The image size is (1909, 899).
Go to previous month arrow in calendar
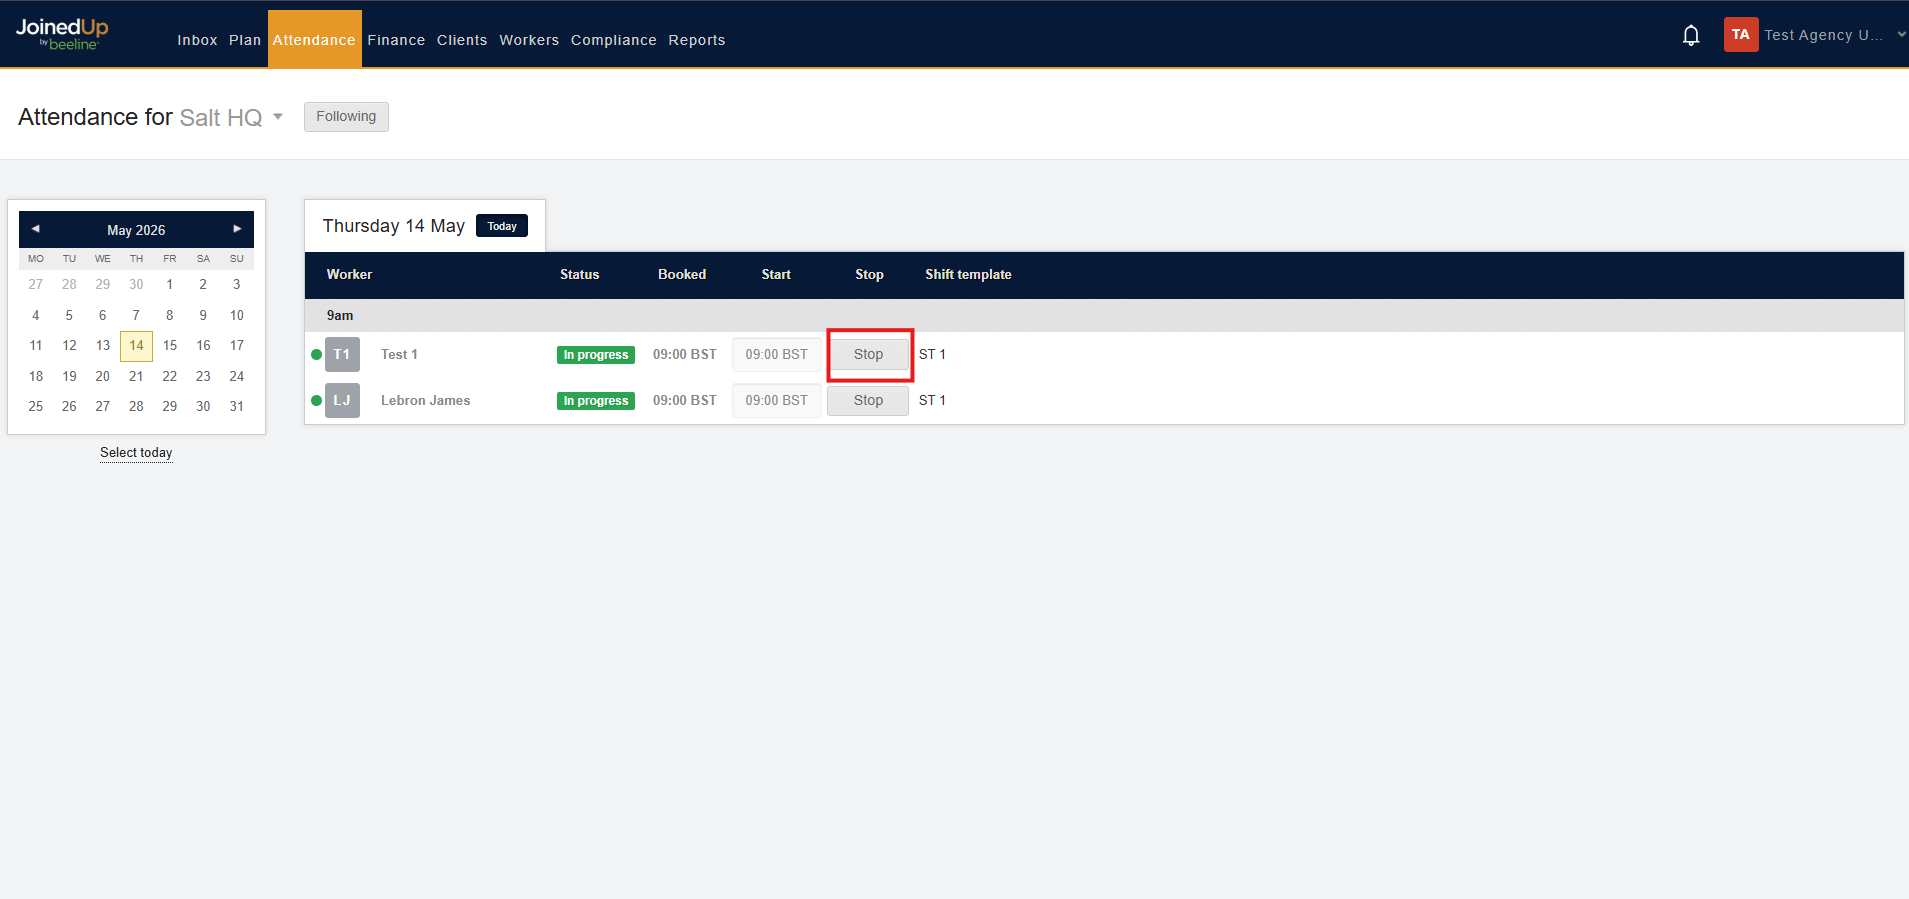(35, 229)
